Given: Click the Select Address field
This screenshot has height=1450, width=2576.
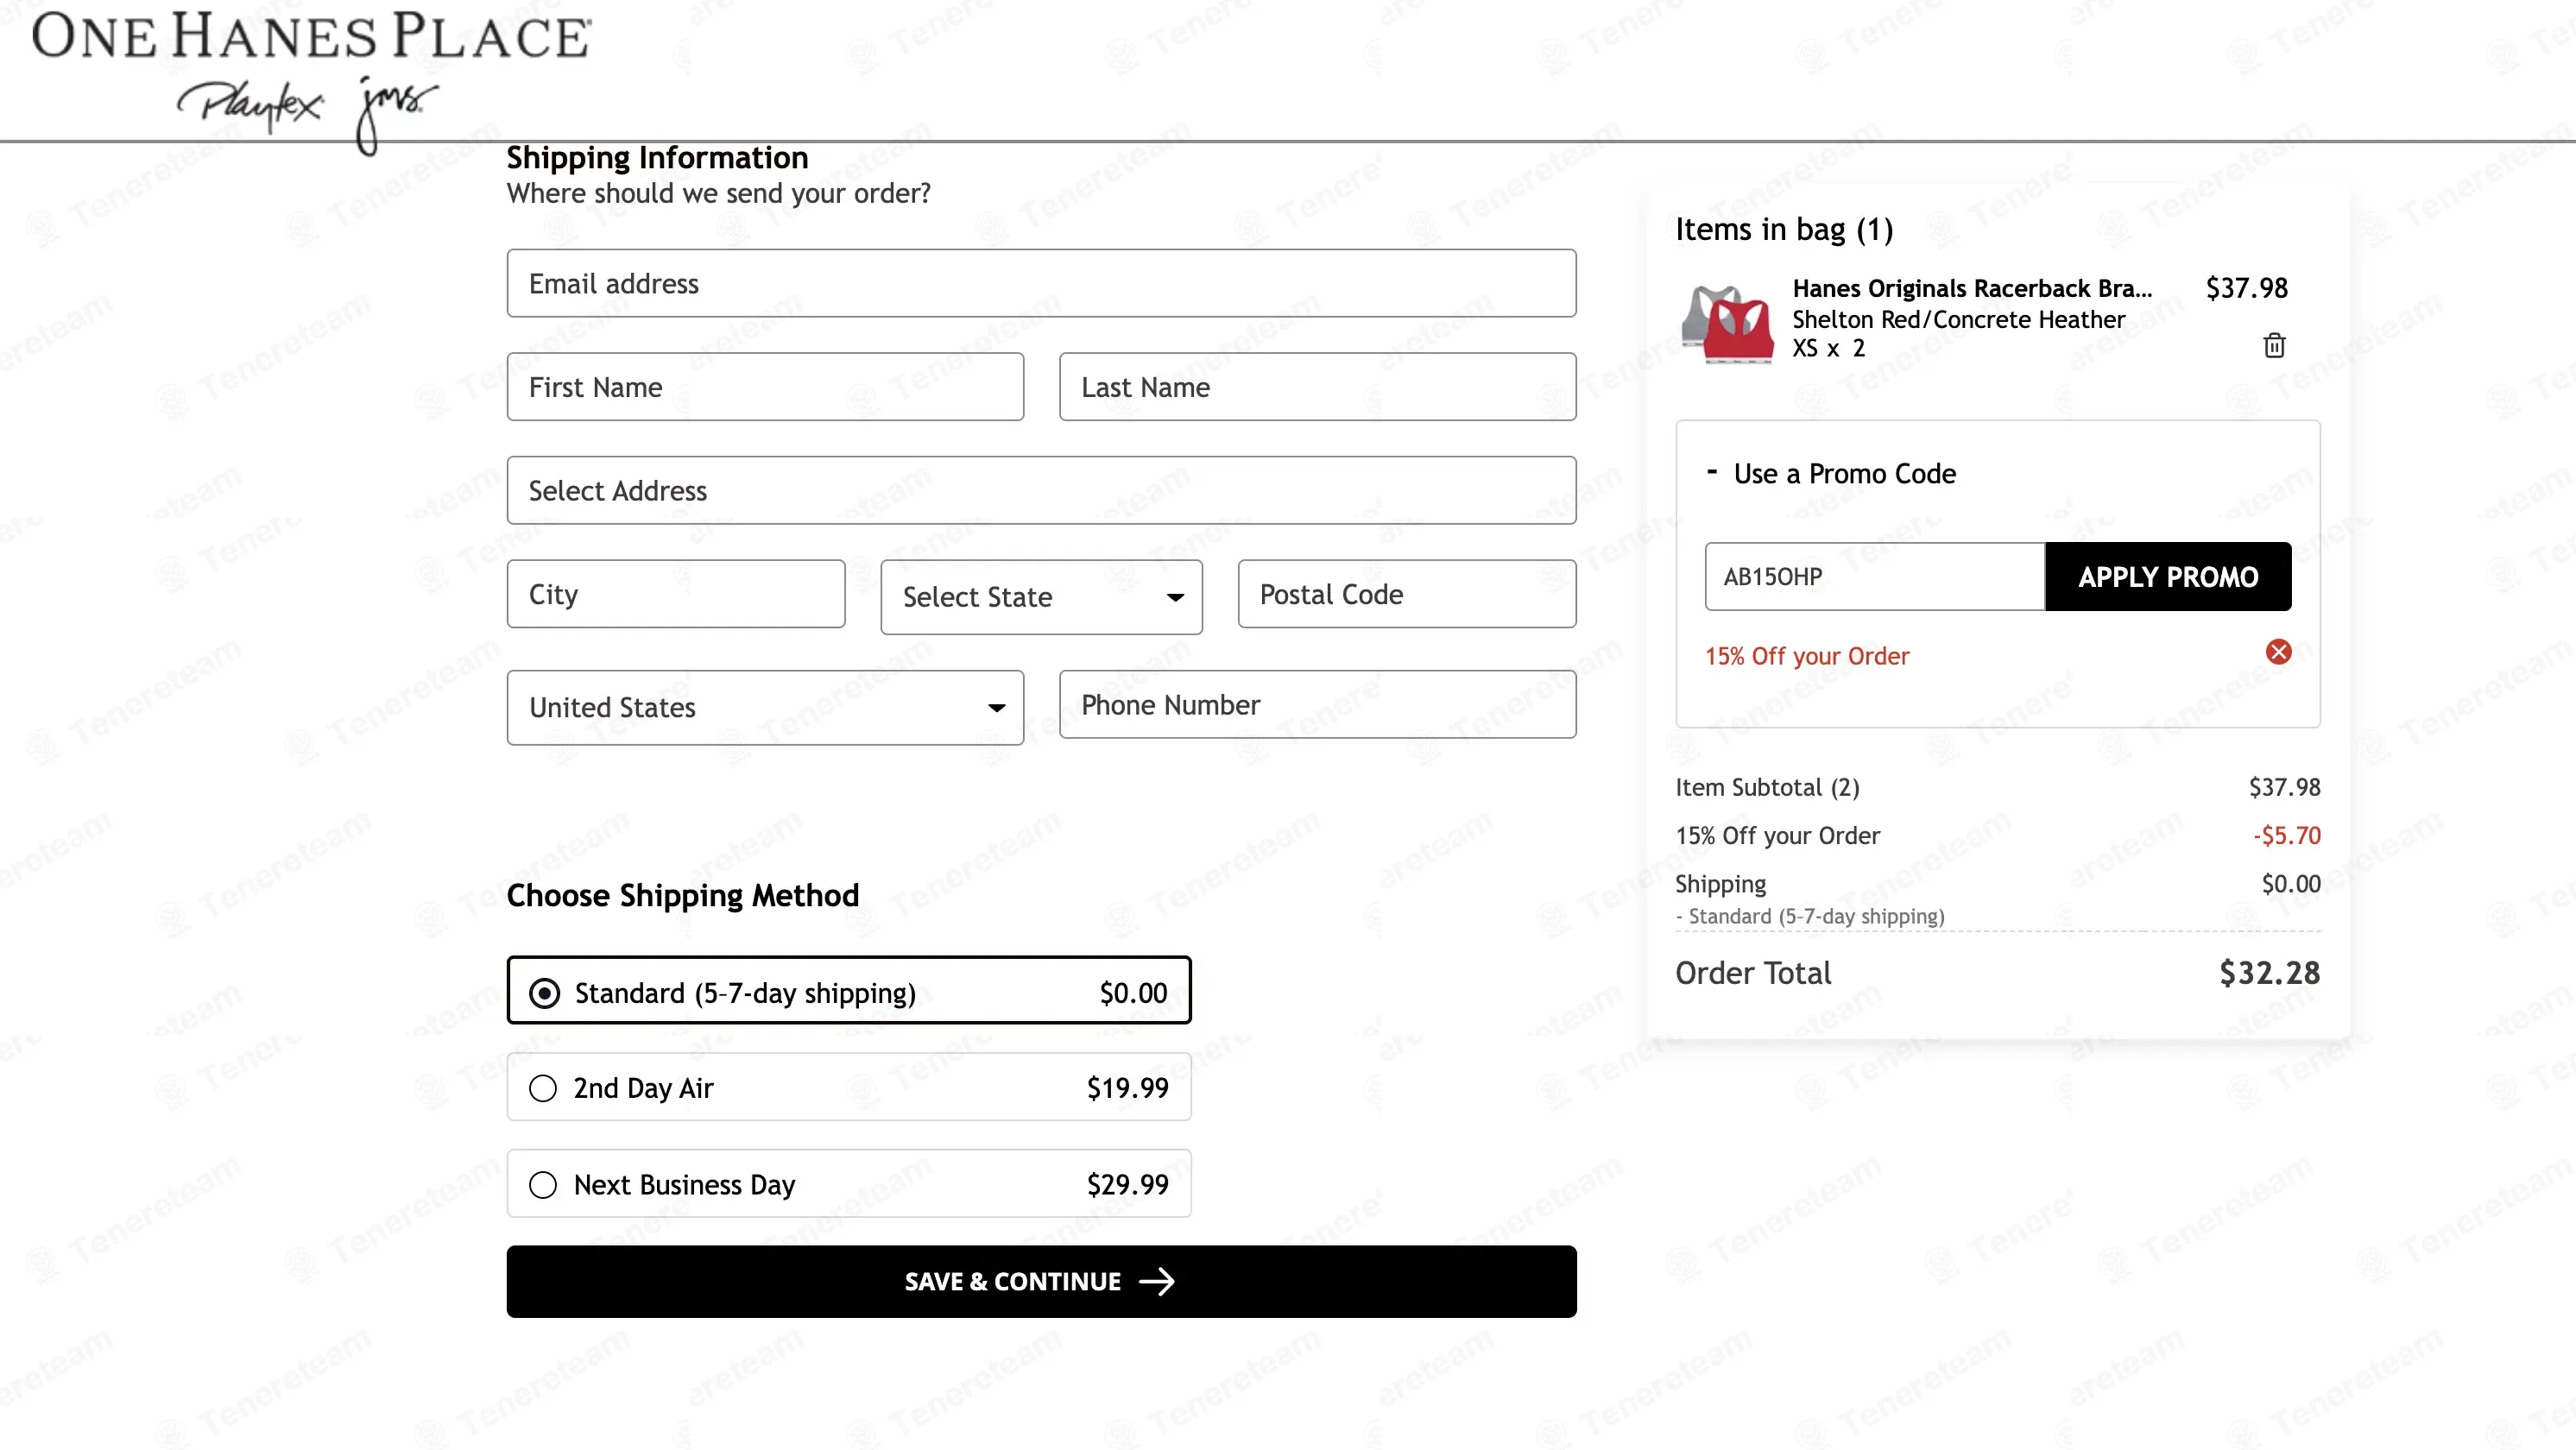Looking at the screenshot, I should tap(1041, 491).
